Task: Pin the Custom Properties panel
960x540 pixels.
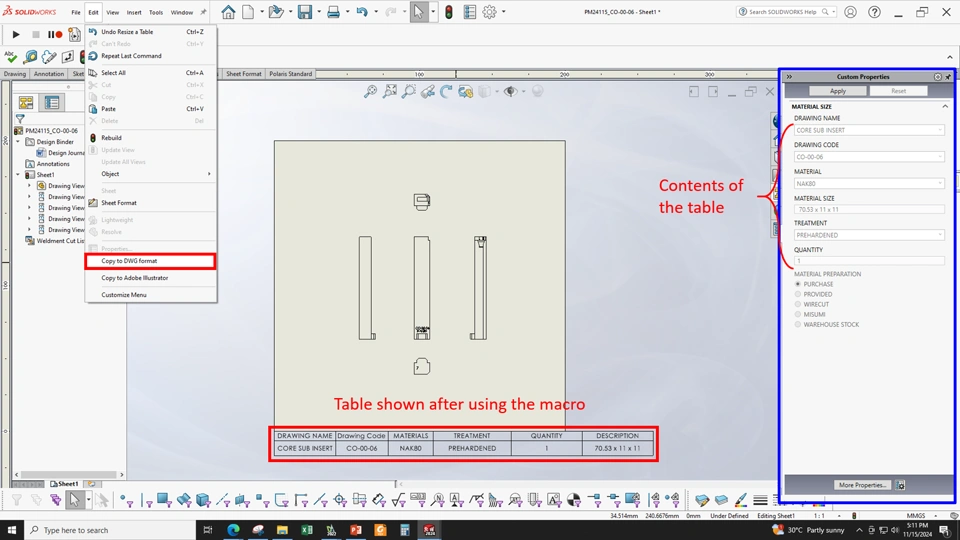Action: pyautogui.click(x=948, y=77)
